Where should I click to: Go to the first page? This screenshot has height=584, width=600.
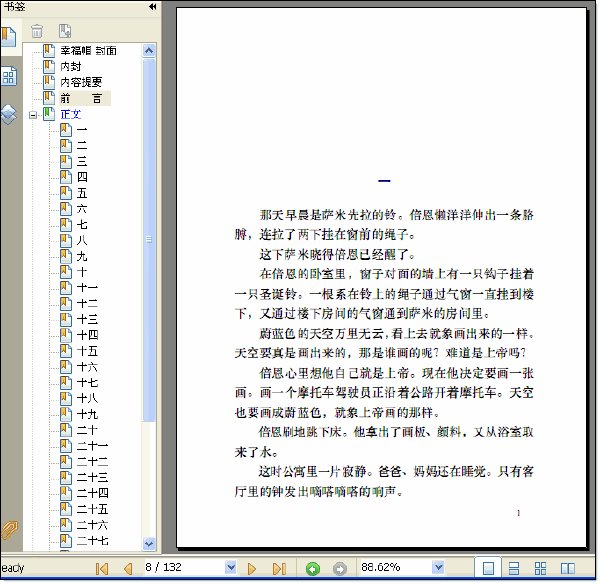(102, 568)
